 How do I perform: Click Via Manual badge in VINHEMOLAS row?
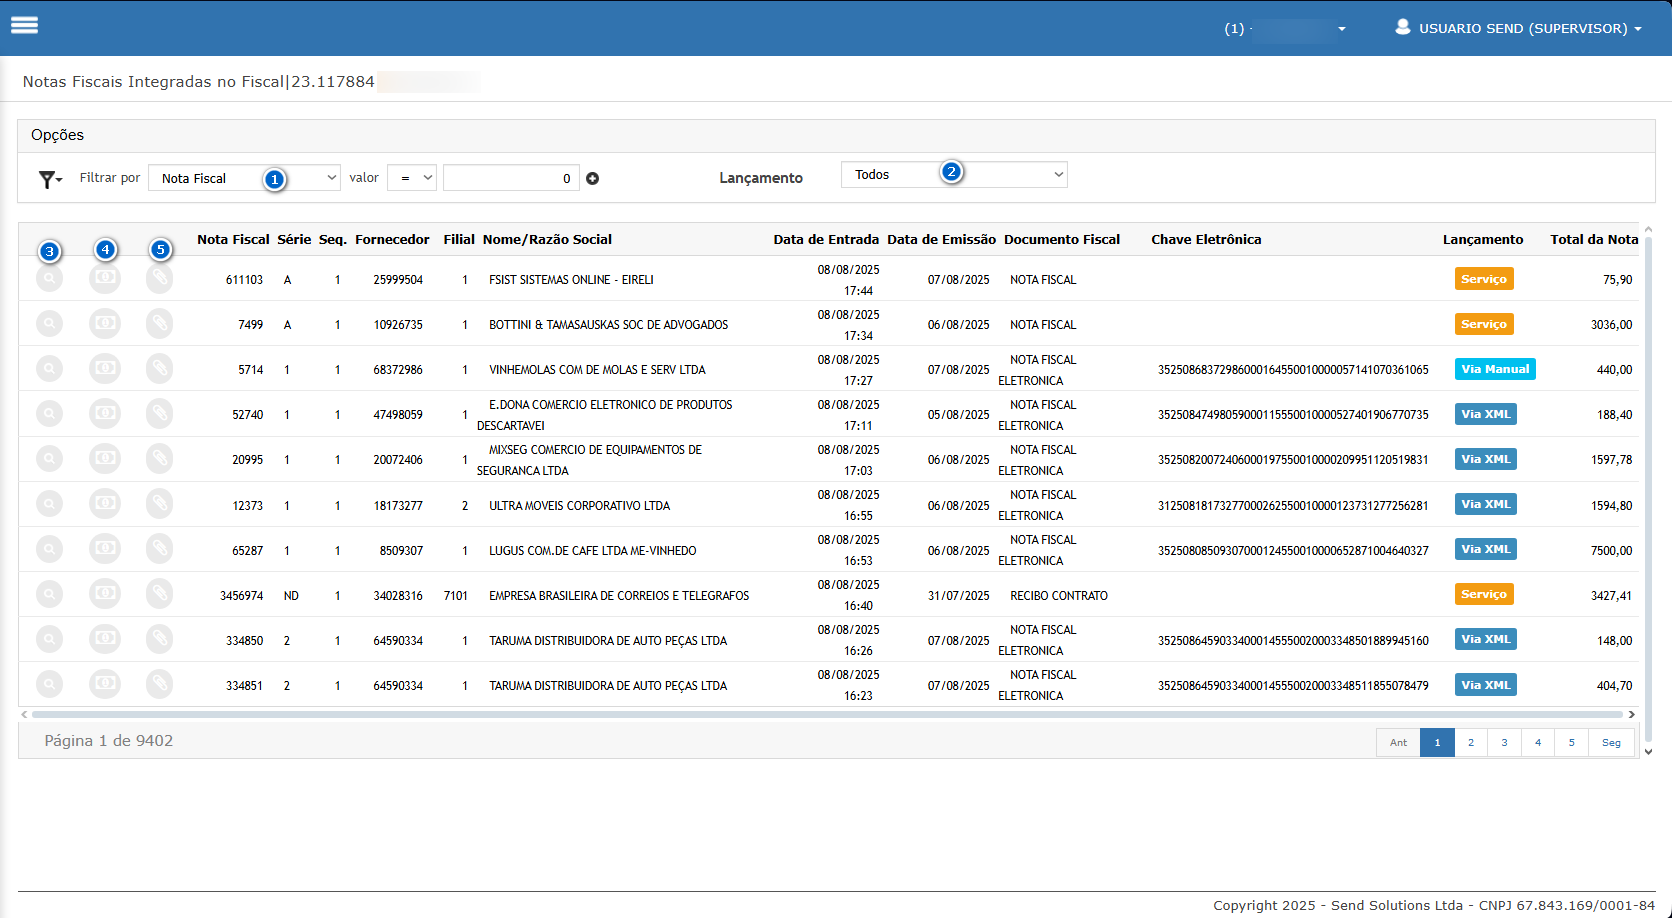point(1495,369)
